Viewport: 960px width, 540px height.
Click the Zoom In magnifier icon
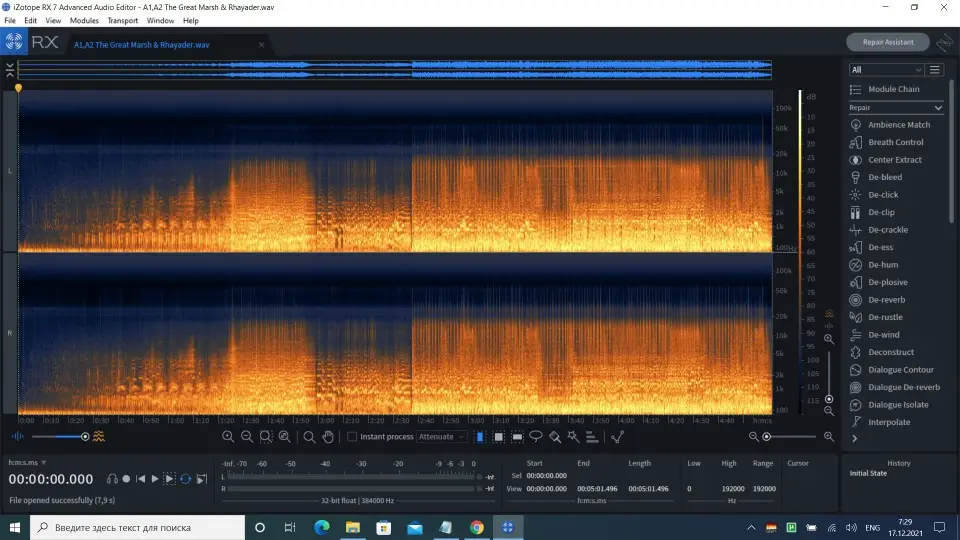tap(228, 437)
